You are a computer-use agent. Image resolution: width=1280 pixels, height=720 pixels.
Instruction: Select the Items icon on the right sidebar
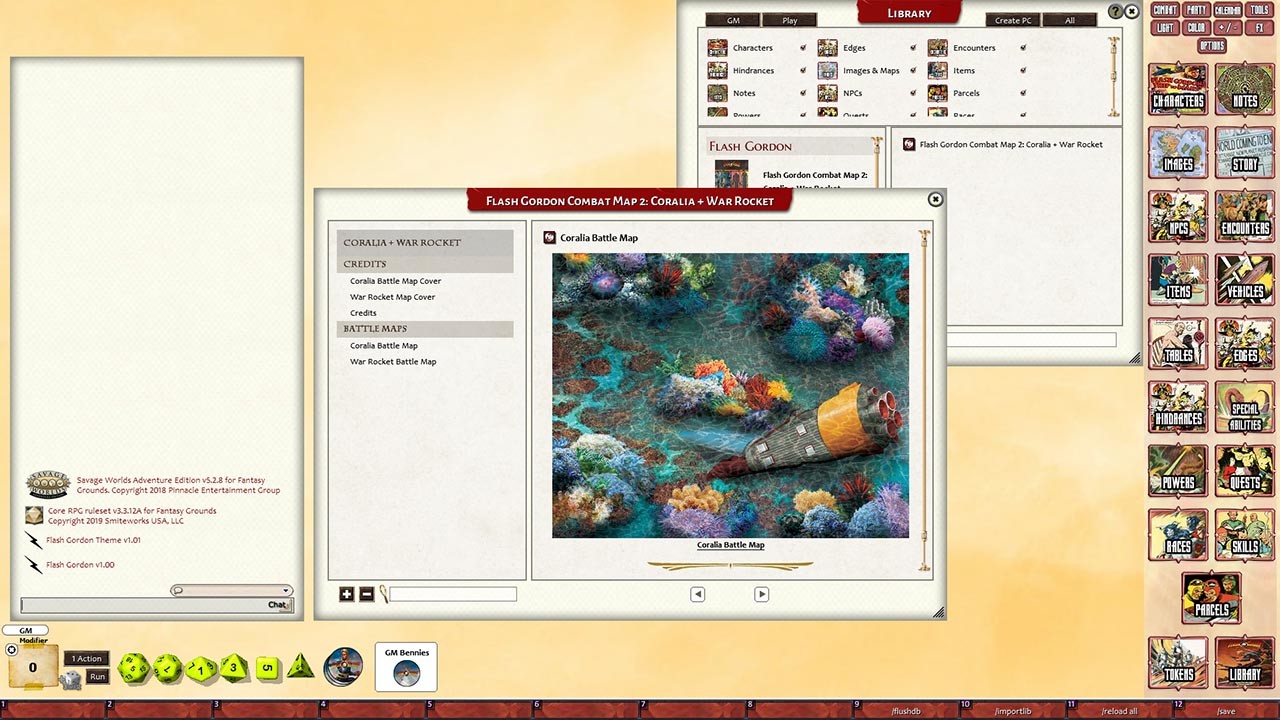click(1177, 280)
